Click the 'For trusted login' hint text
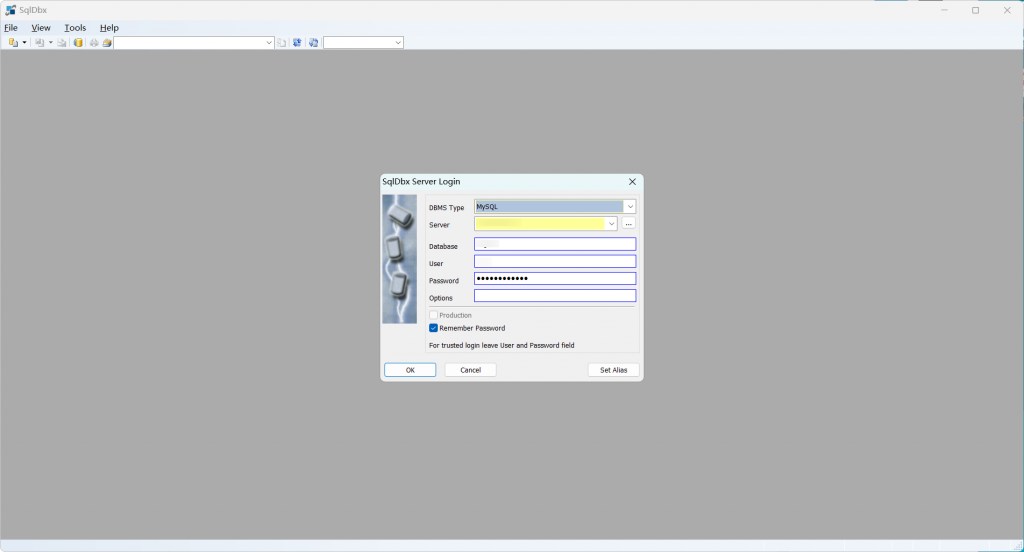 tap(502, 345)
